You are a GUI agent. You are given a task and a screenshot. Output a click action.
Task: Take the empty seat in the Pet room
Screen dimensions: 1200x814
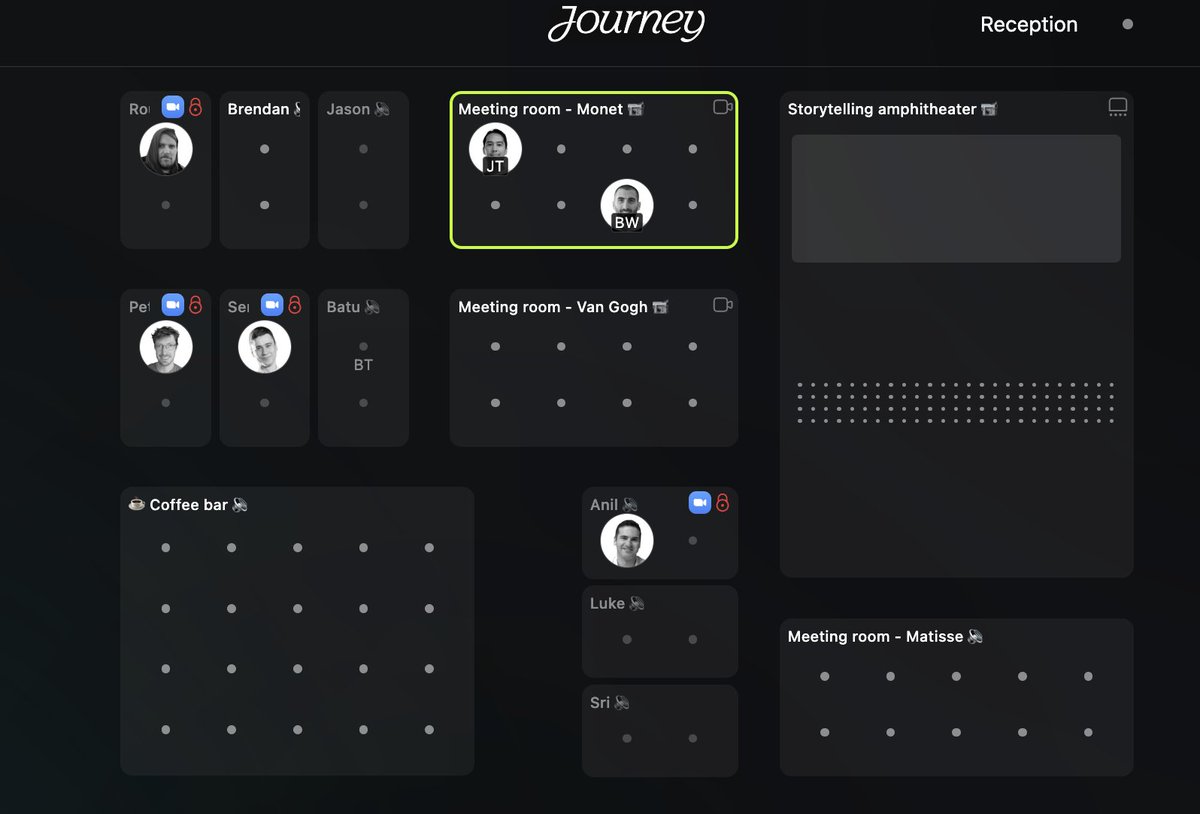[x=166, y=403]
